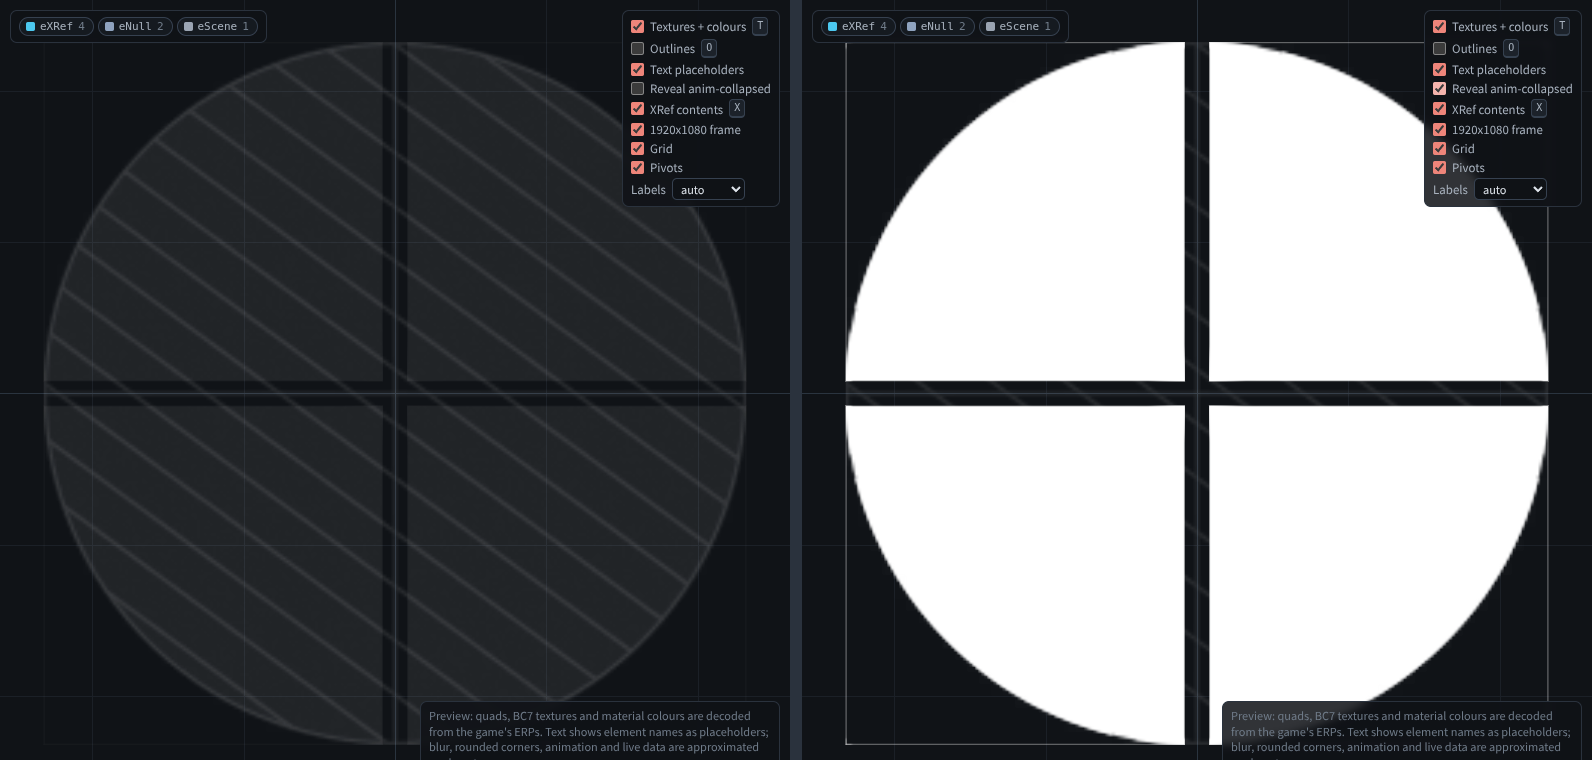
Task: Enable Outlines checkbox in left panel
Action: tap(637, 48)
